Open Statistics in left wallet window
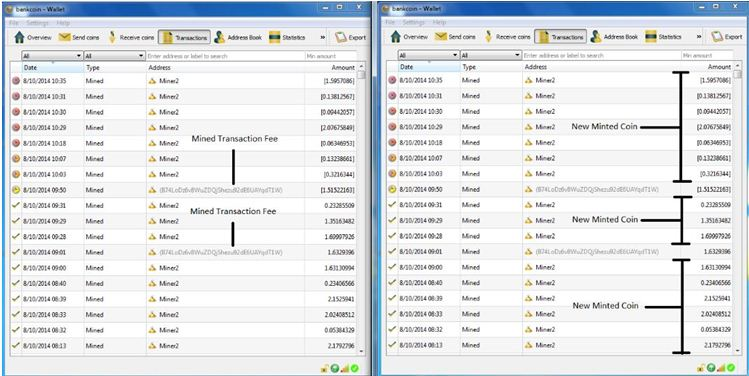This screenshot has height=376, width=749. pos(287,37)
